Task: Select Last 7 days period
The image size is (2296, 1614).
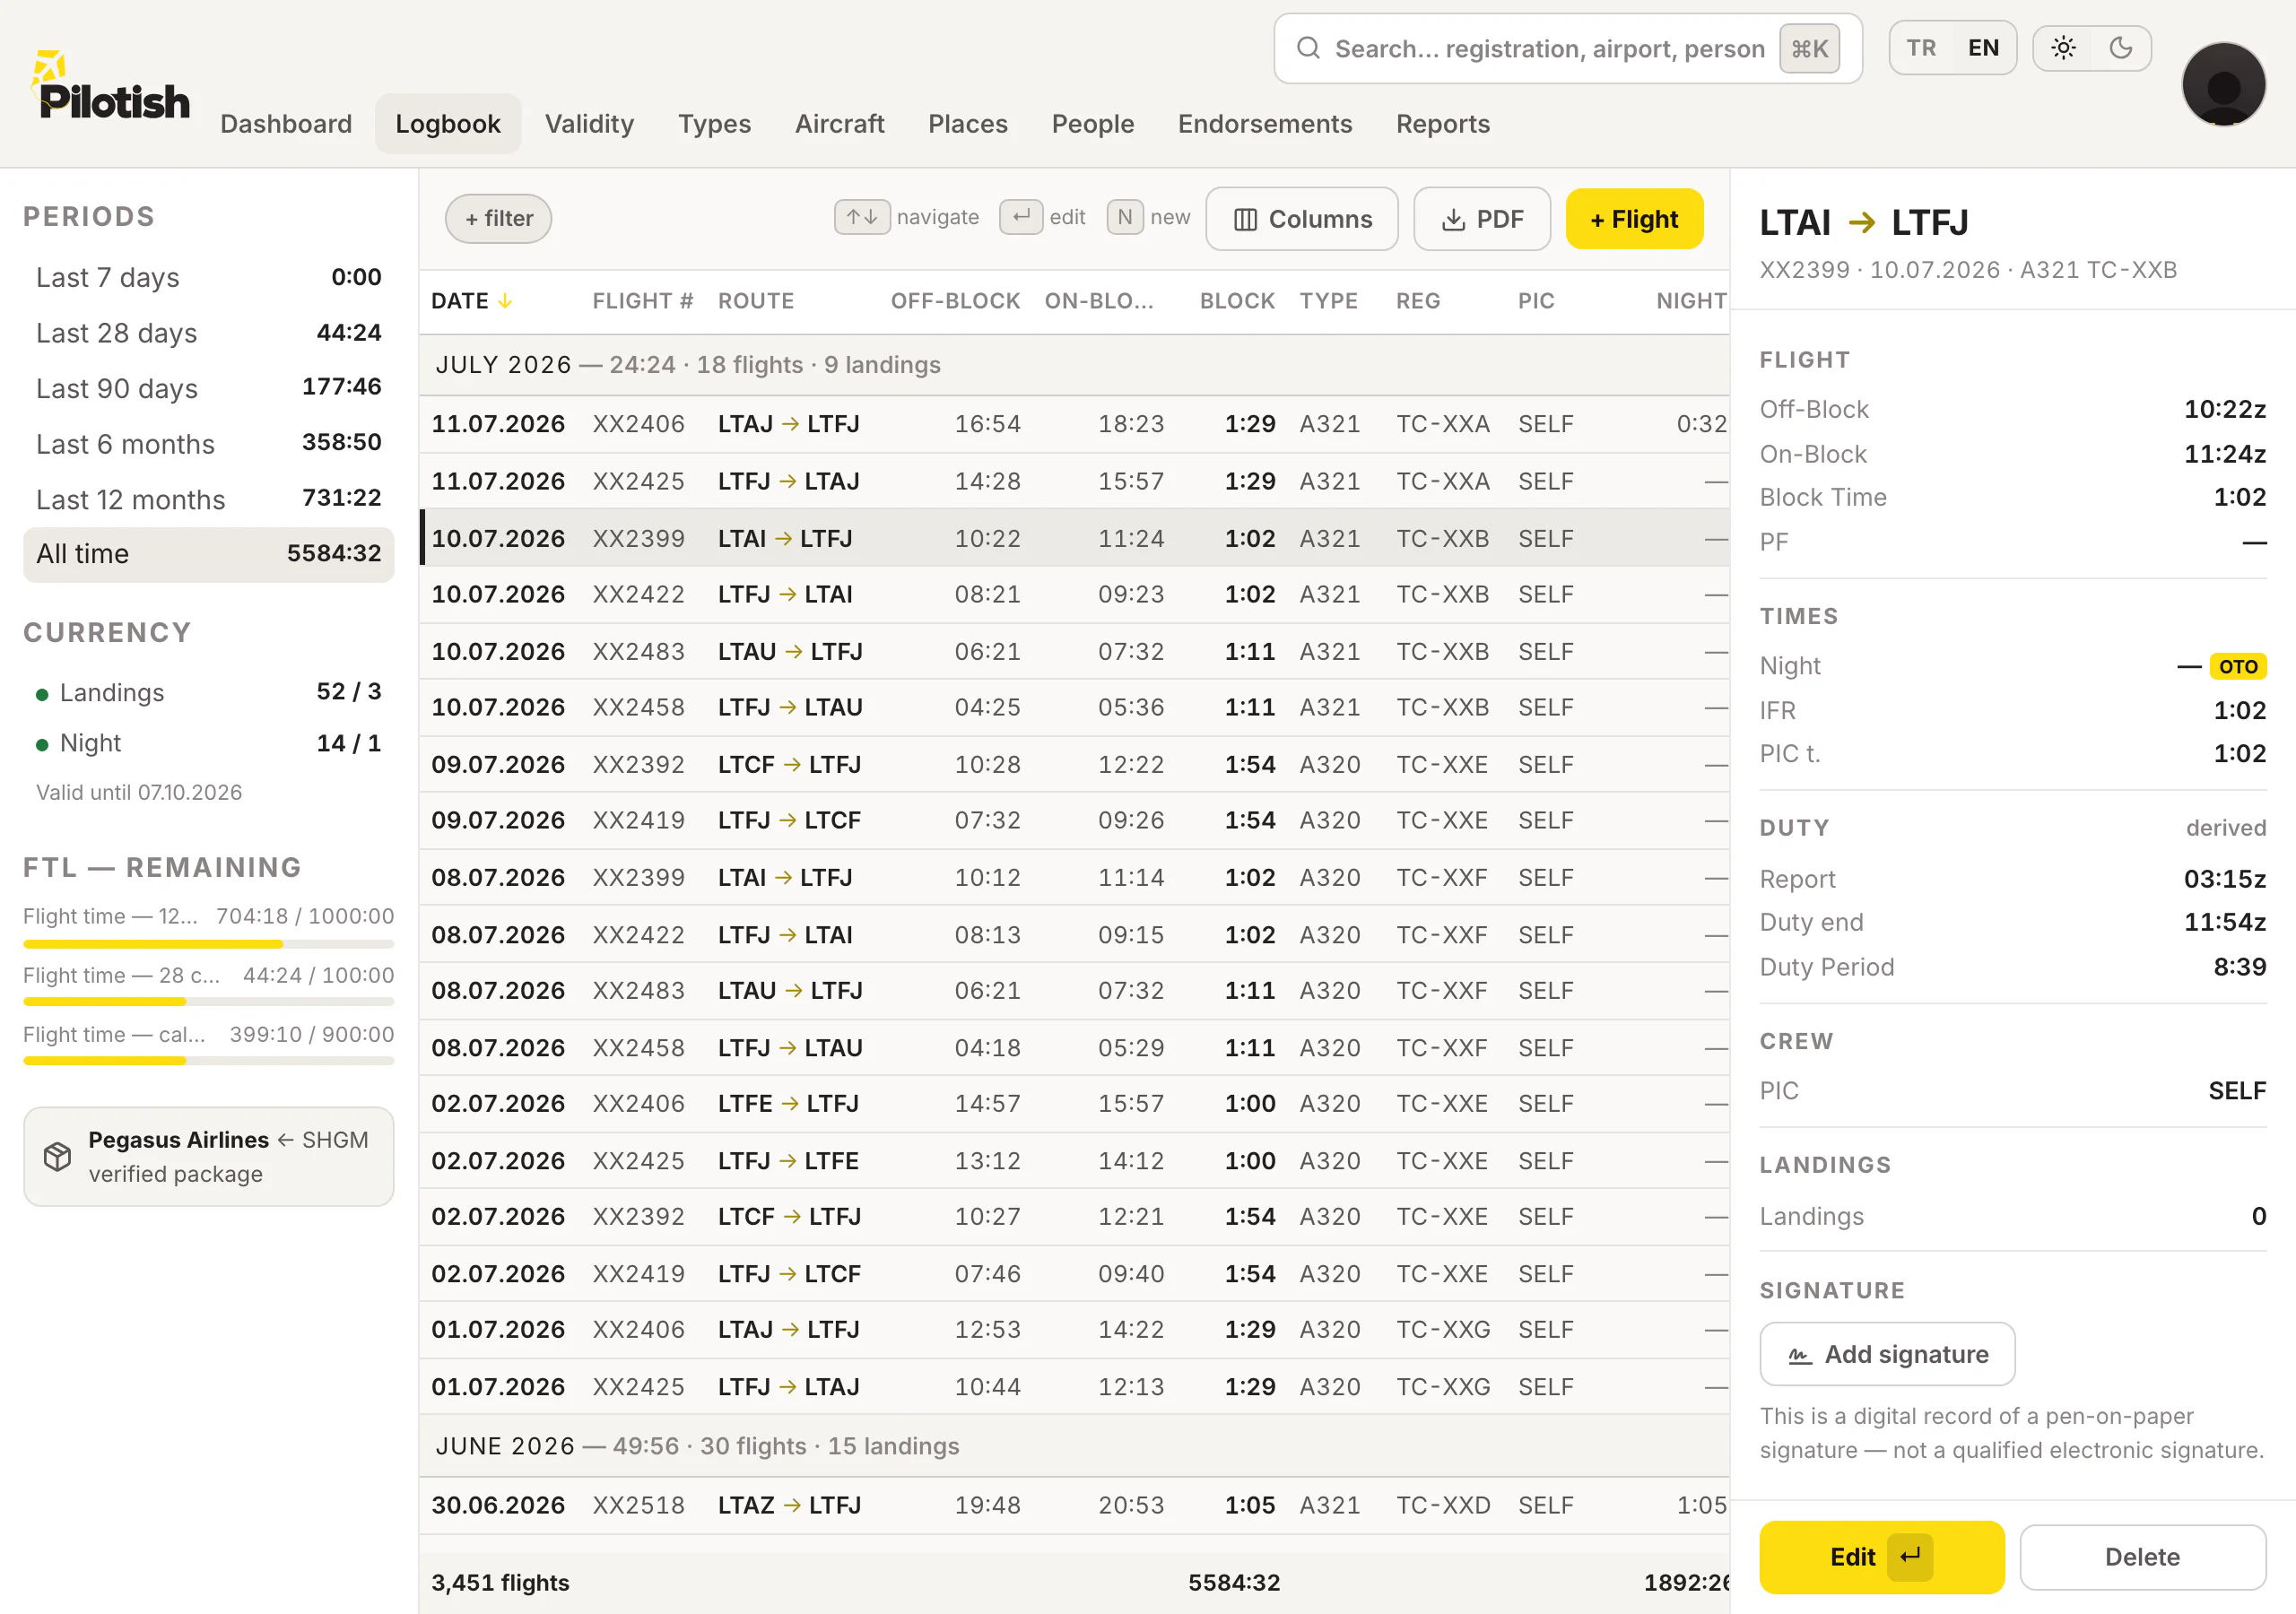Action: [x=208, y=277]
